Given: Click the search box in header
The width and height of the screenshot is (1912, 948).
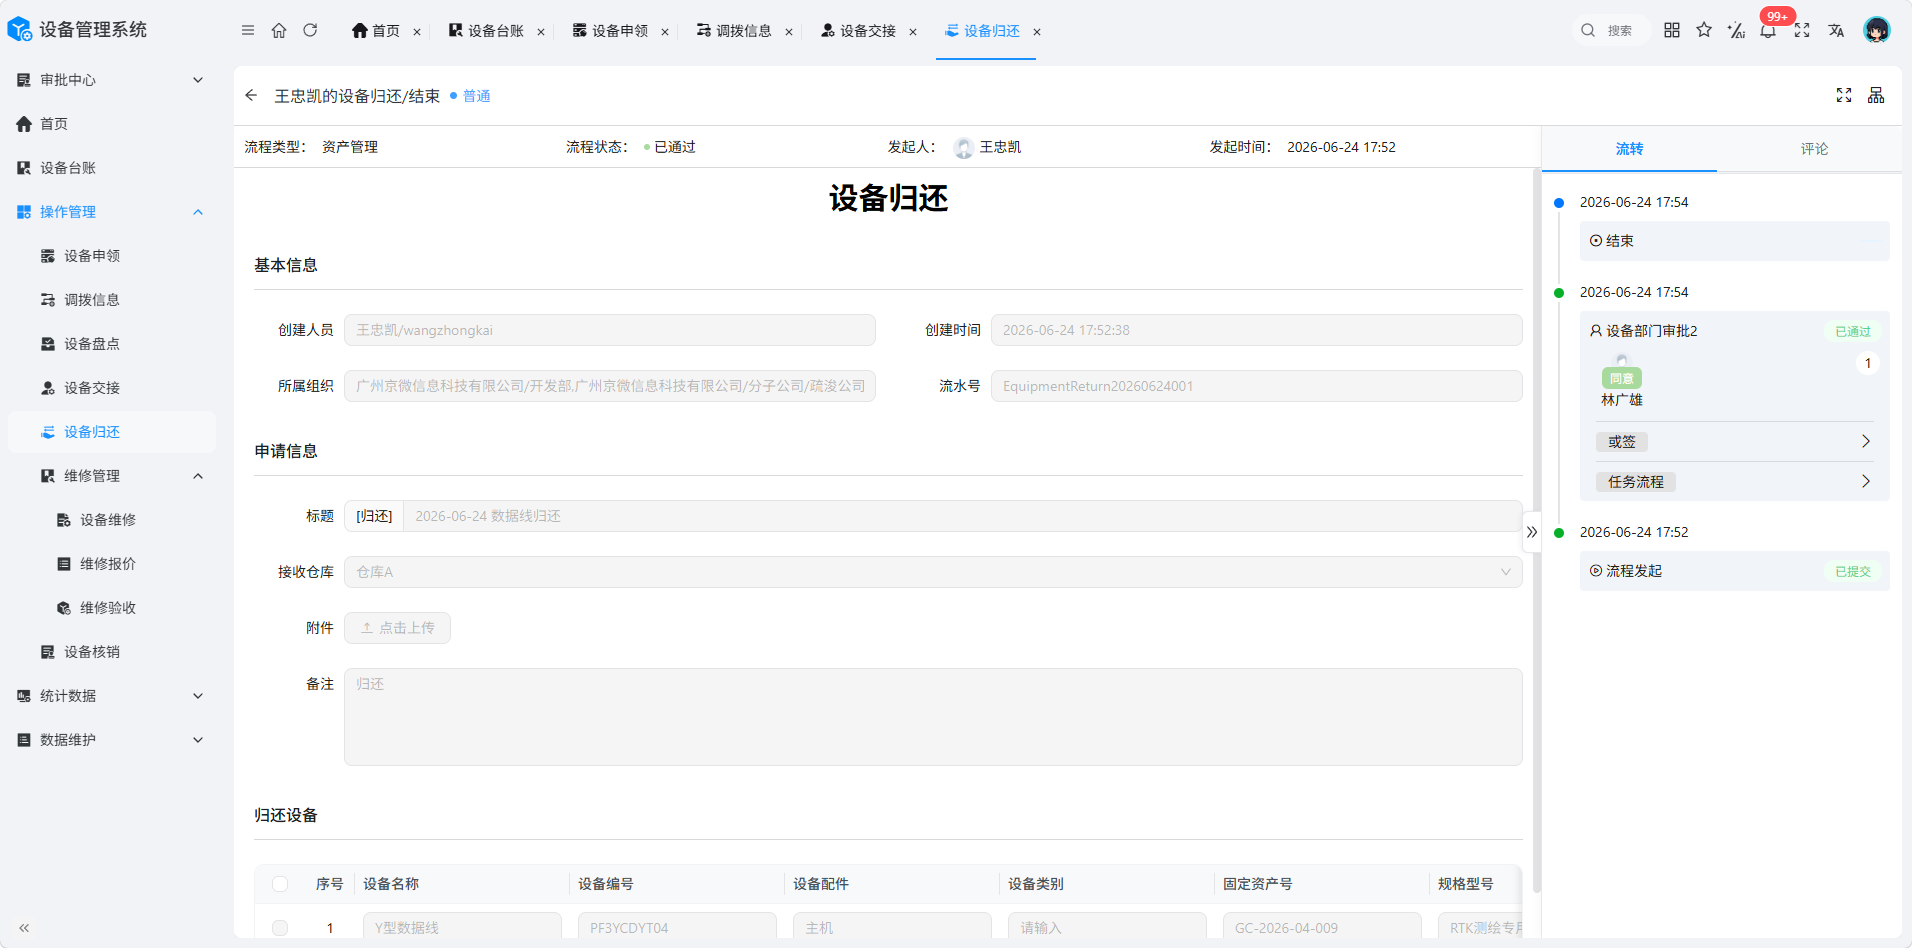Looking at the screenshot, I should click(1611, 30).
